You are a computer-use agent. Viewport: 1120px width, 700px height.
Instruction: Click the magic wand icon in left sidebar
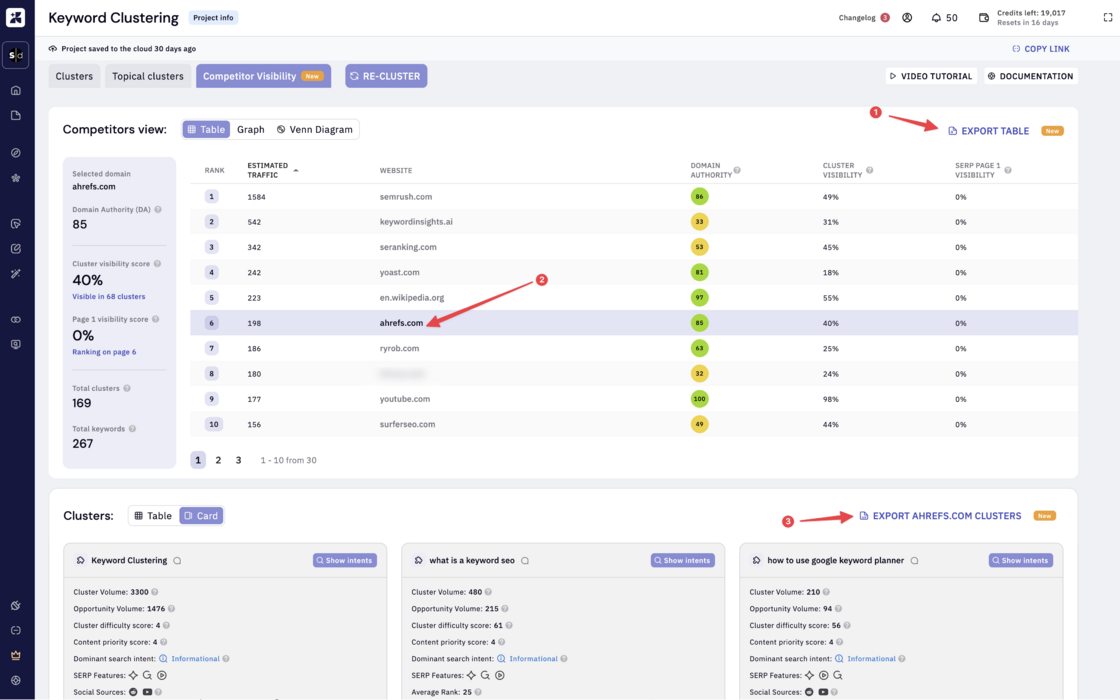[16, 274]
